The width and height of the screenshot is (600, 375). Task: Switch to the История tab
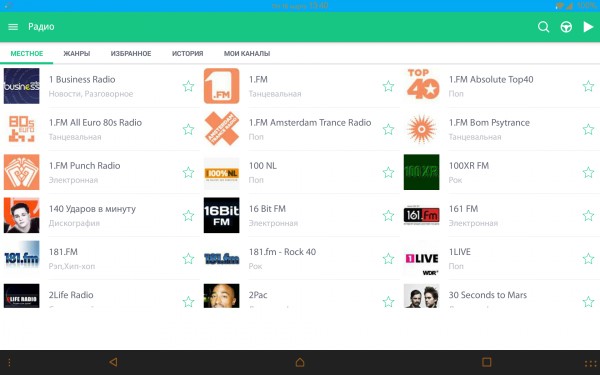[188, 54]
